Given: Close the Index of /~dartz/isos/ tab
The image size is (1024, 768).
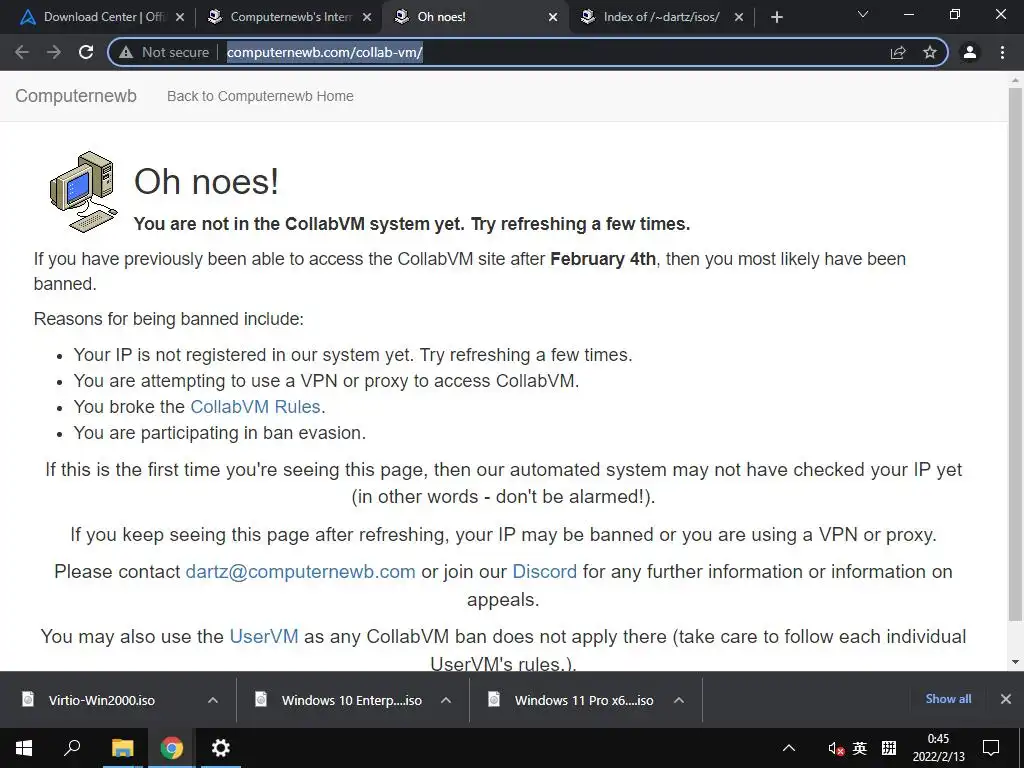Looking at the screenshot, I should (x=739, y=18).
